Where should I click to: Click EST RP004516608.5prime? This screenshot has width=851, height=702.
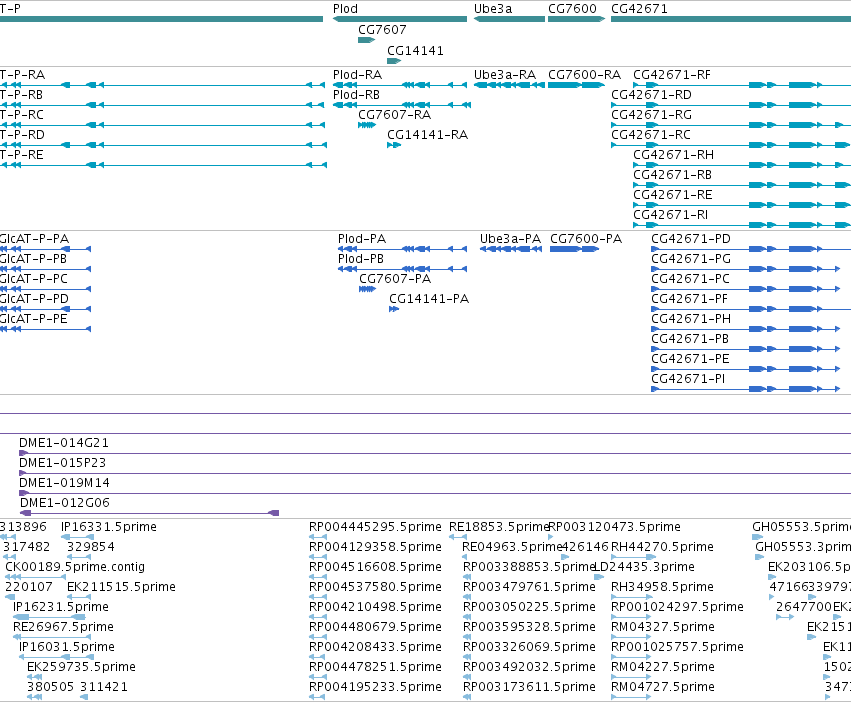[375, 567]
